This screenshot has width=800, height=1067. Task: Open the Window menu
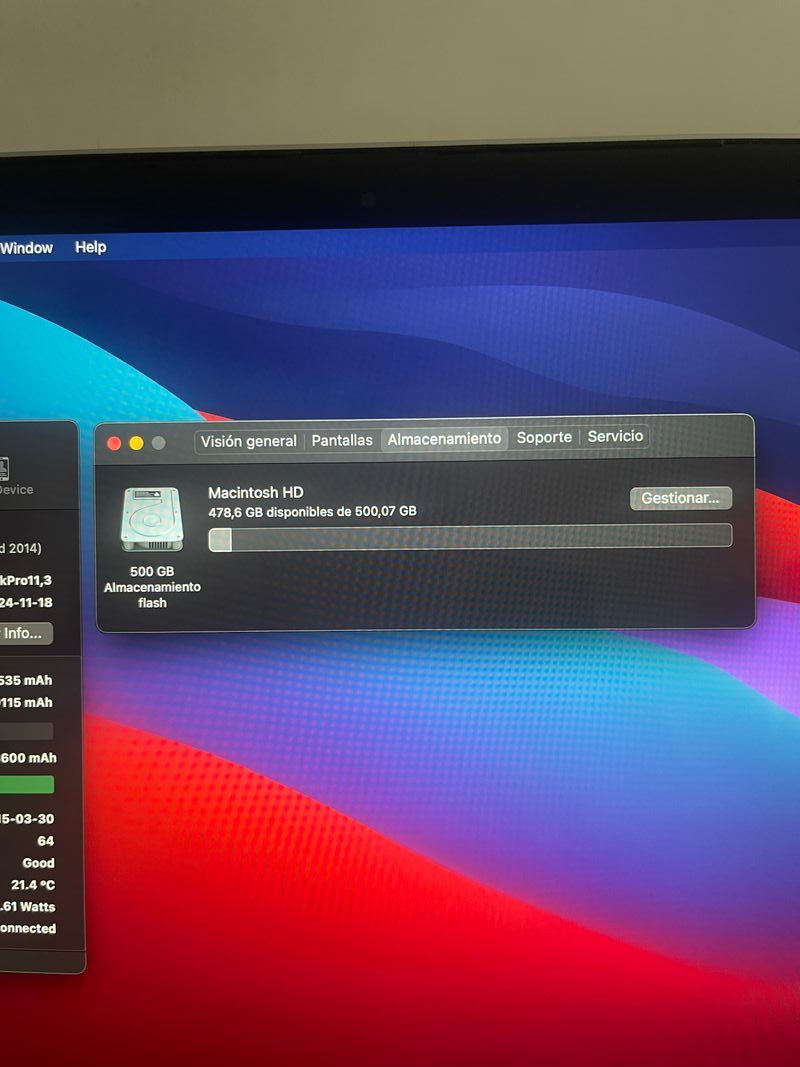coord(26,248)
